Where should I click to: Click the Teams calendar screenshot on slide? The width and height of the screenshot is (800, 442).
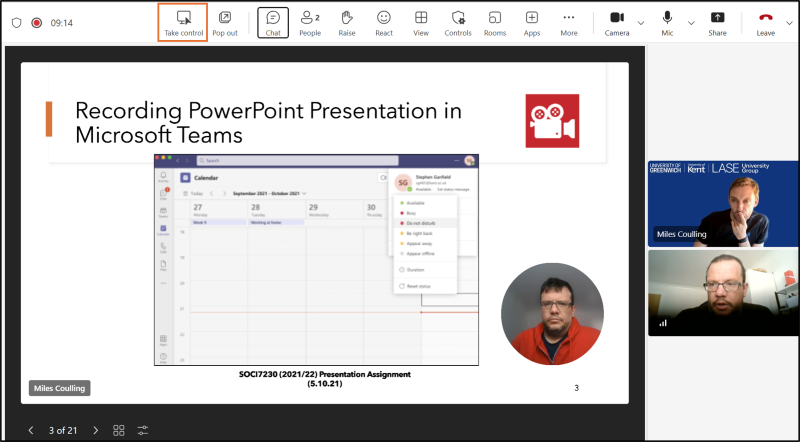point(316,260)
